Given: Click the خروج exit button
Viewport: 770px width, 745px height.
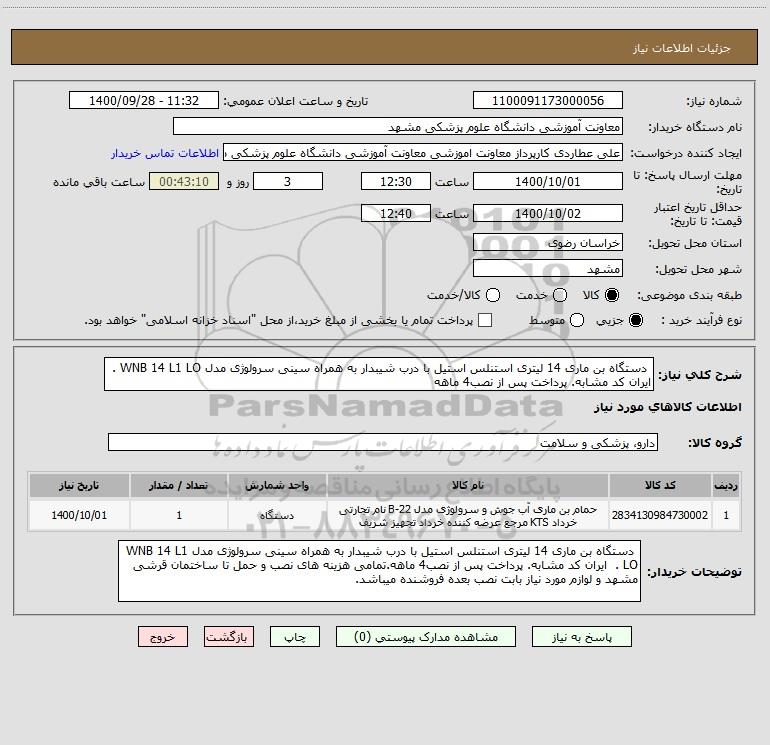Looking at the screenshot, I should (x=163, y=637).
